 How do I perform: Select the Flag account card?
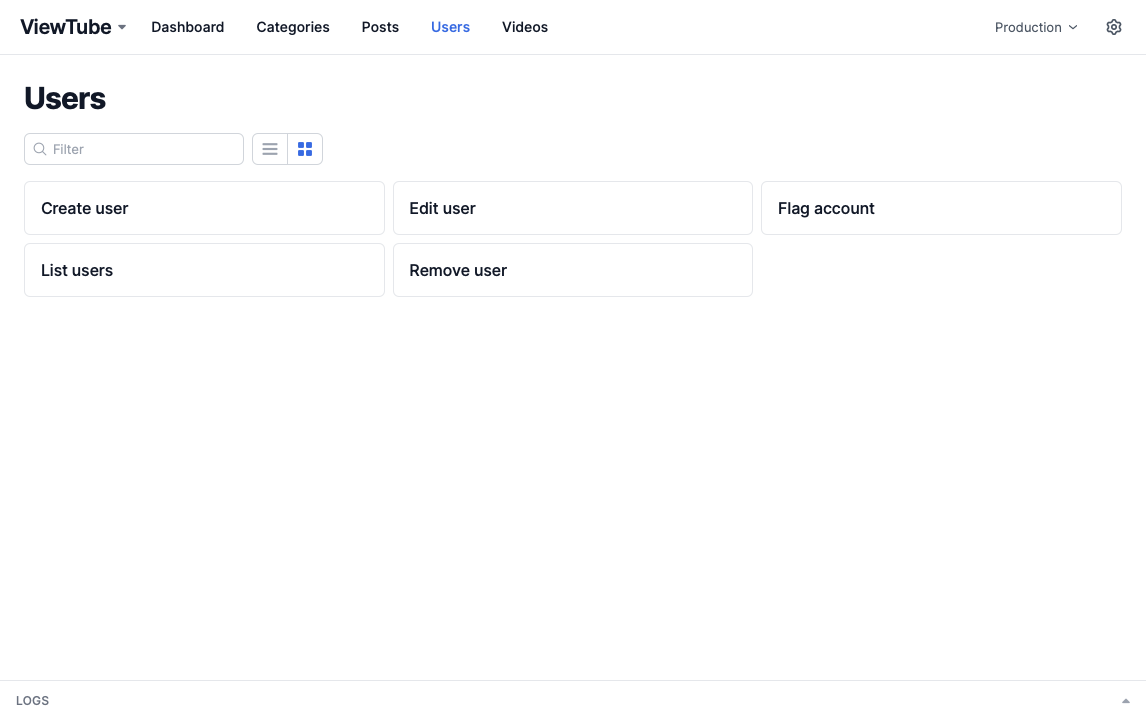point(941,208)
